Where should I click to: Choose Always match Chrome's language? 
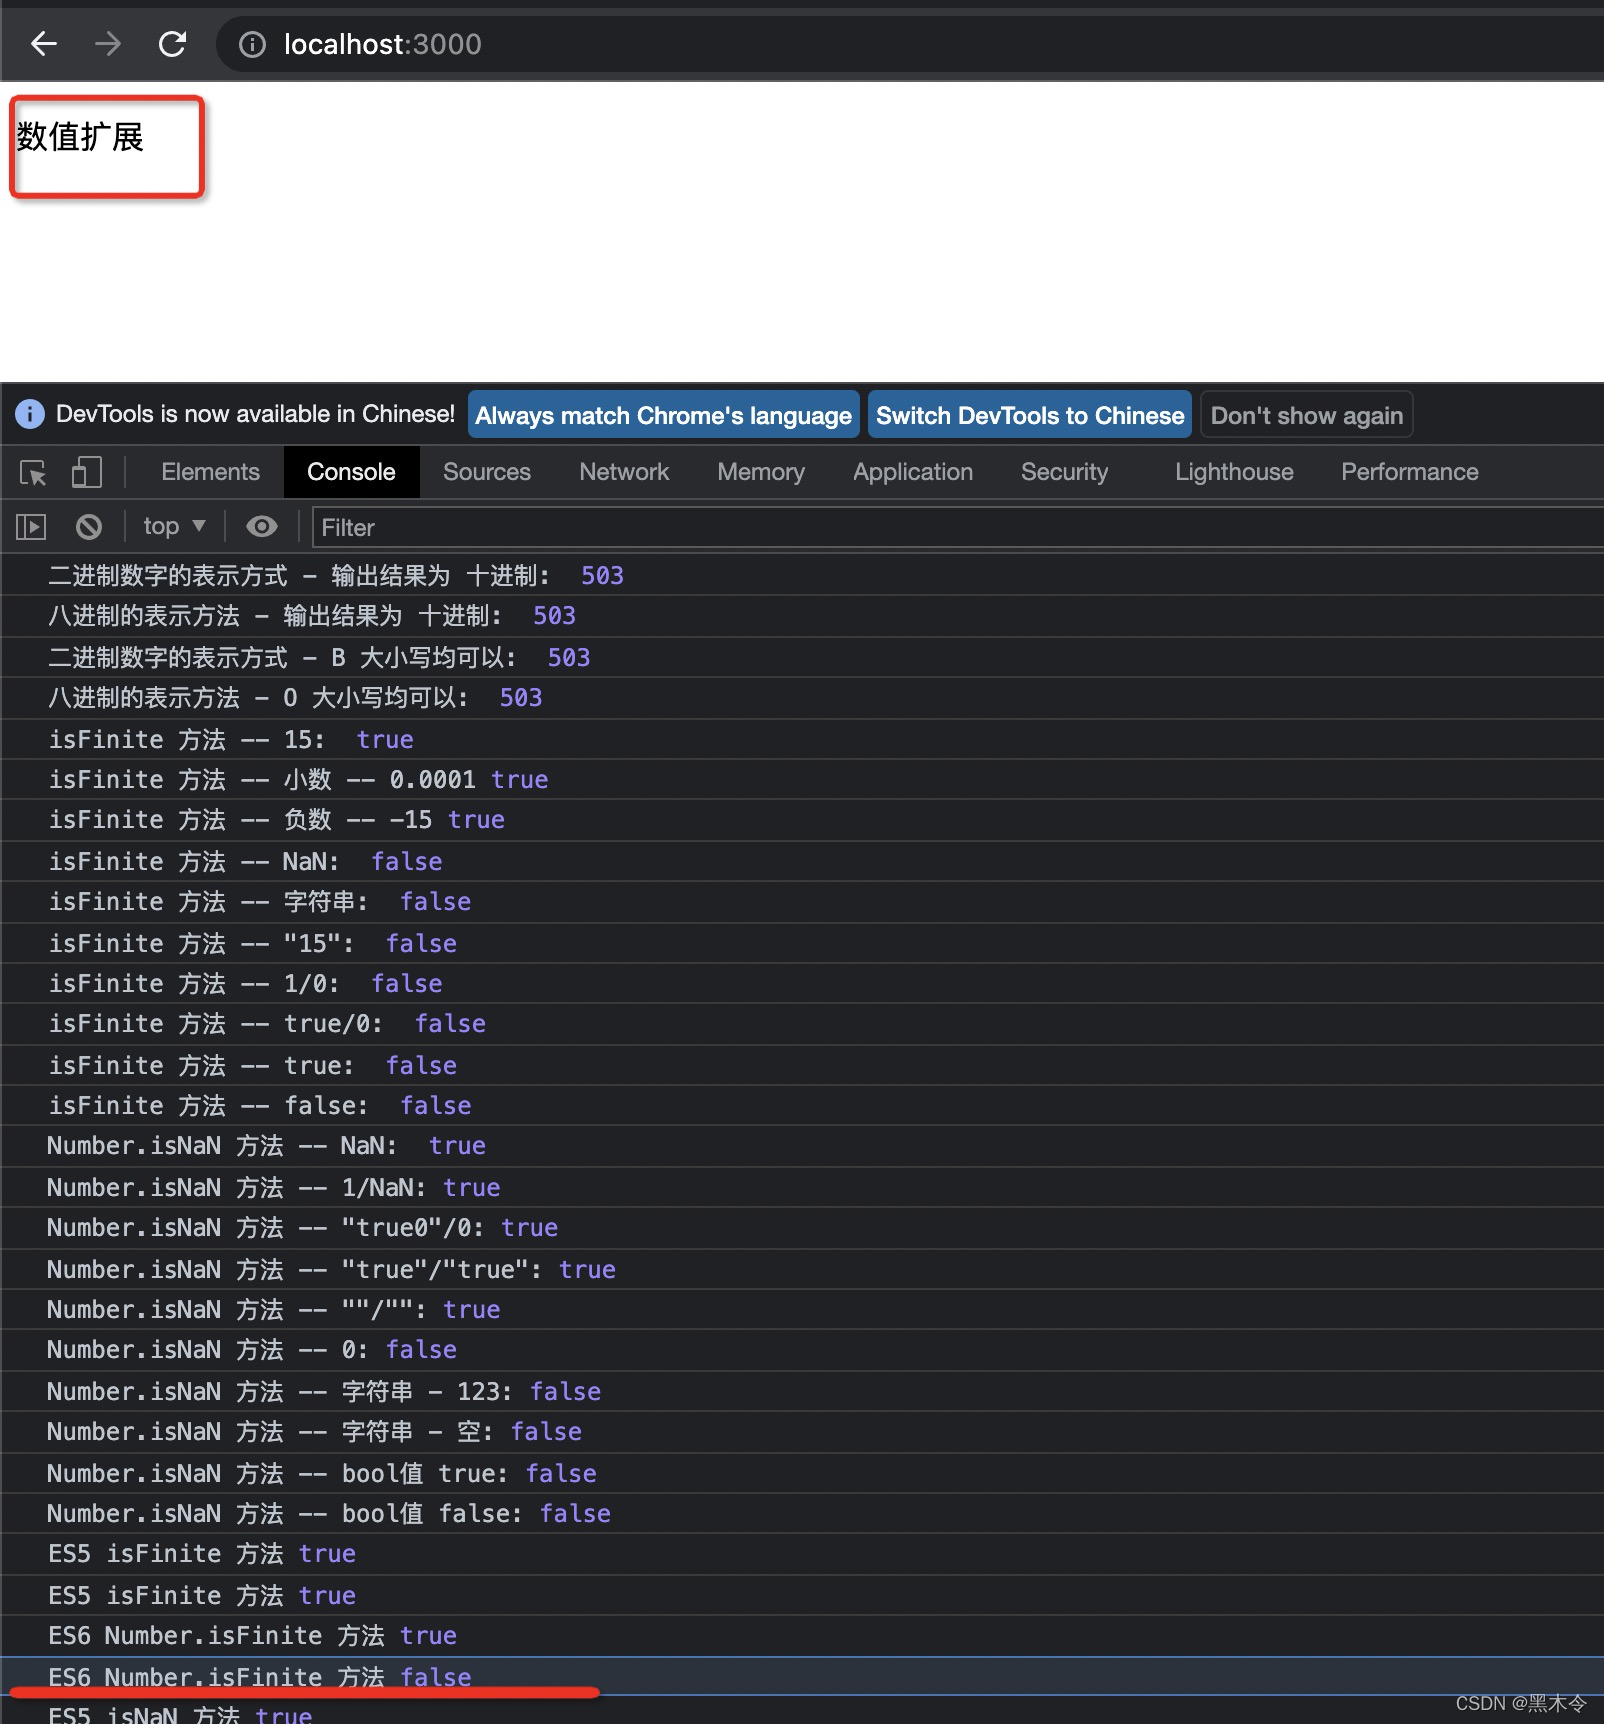coord(663,415)
